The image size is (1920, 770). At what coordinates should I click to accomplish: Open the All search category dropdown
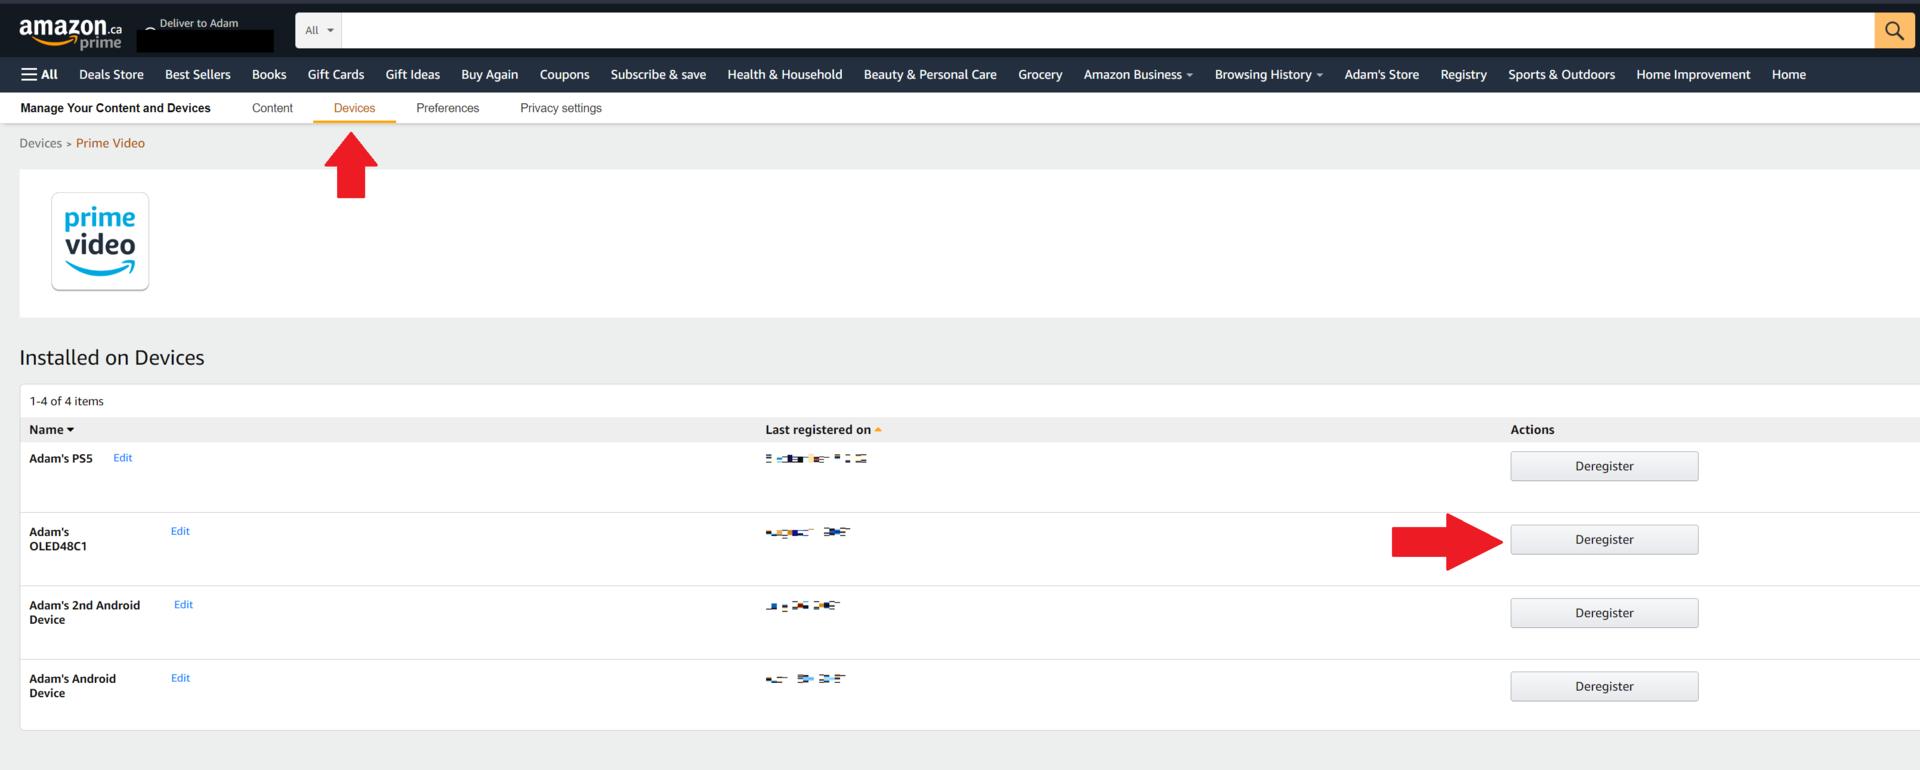pos(319,30)
